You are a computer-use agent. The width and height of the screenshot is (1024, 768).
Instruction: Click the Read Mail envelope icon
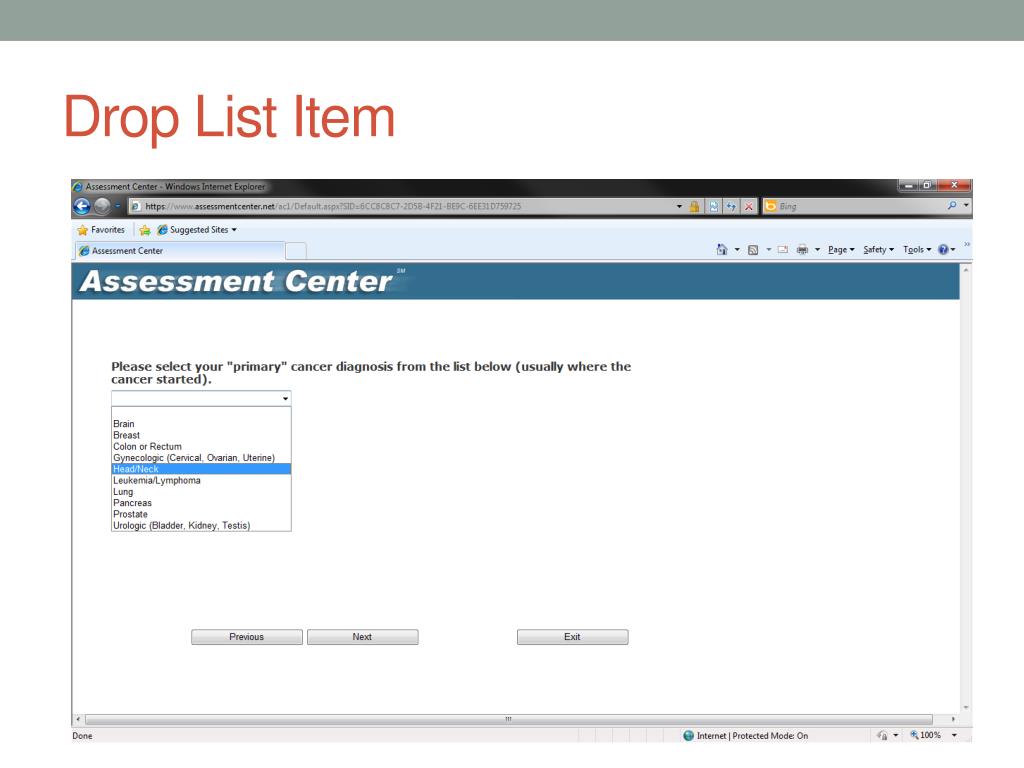pos(783,249)
